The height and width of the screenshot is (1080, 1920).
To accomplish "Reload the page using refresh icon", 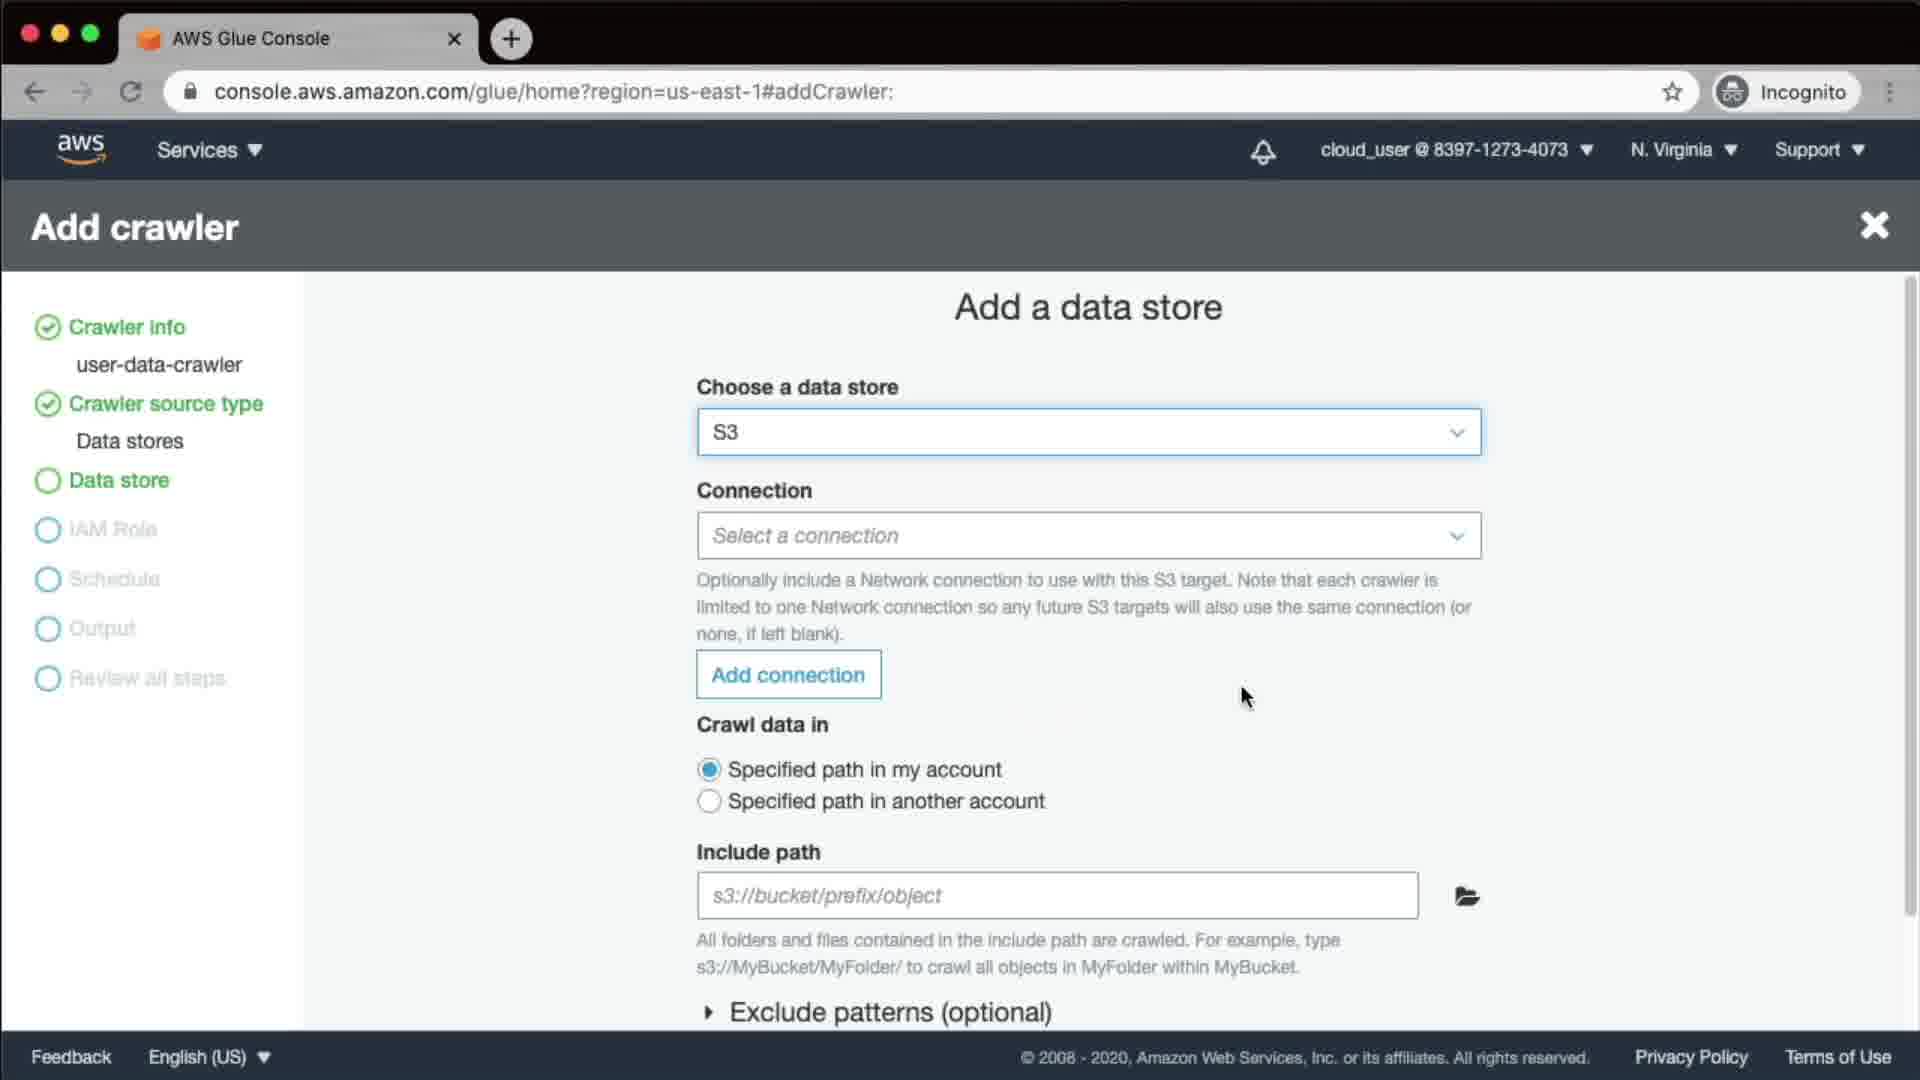I will 131,92.
